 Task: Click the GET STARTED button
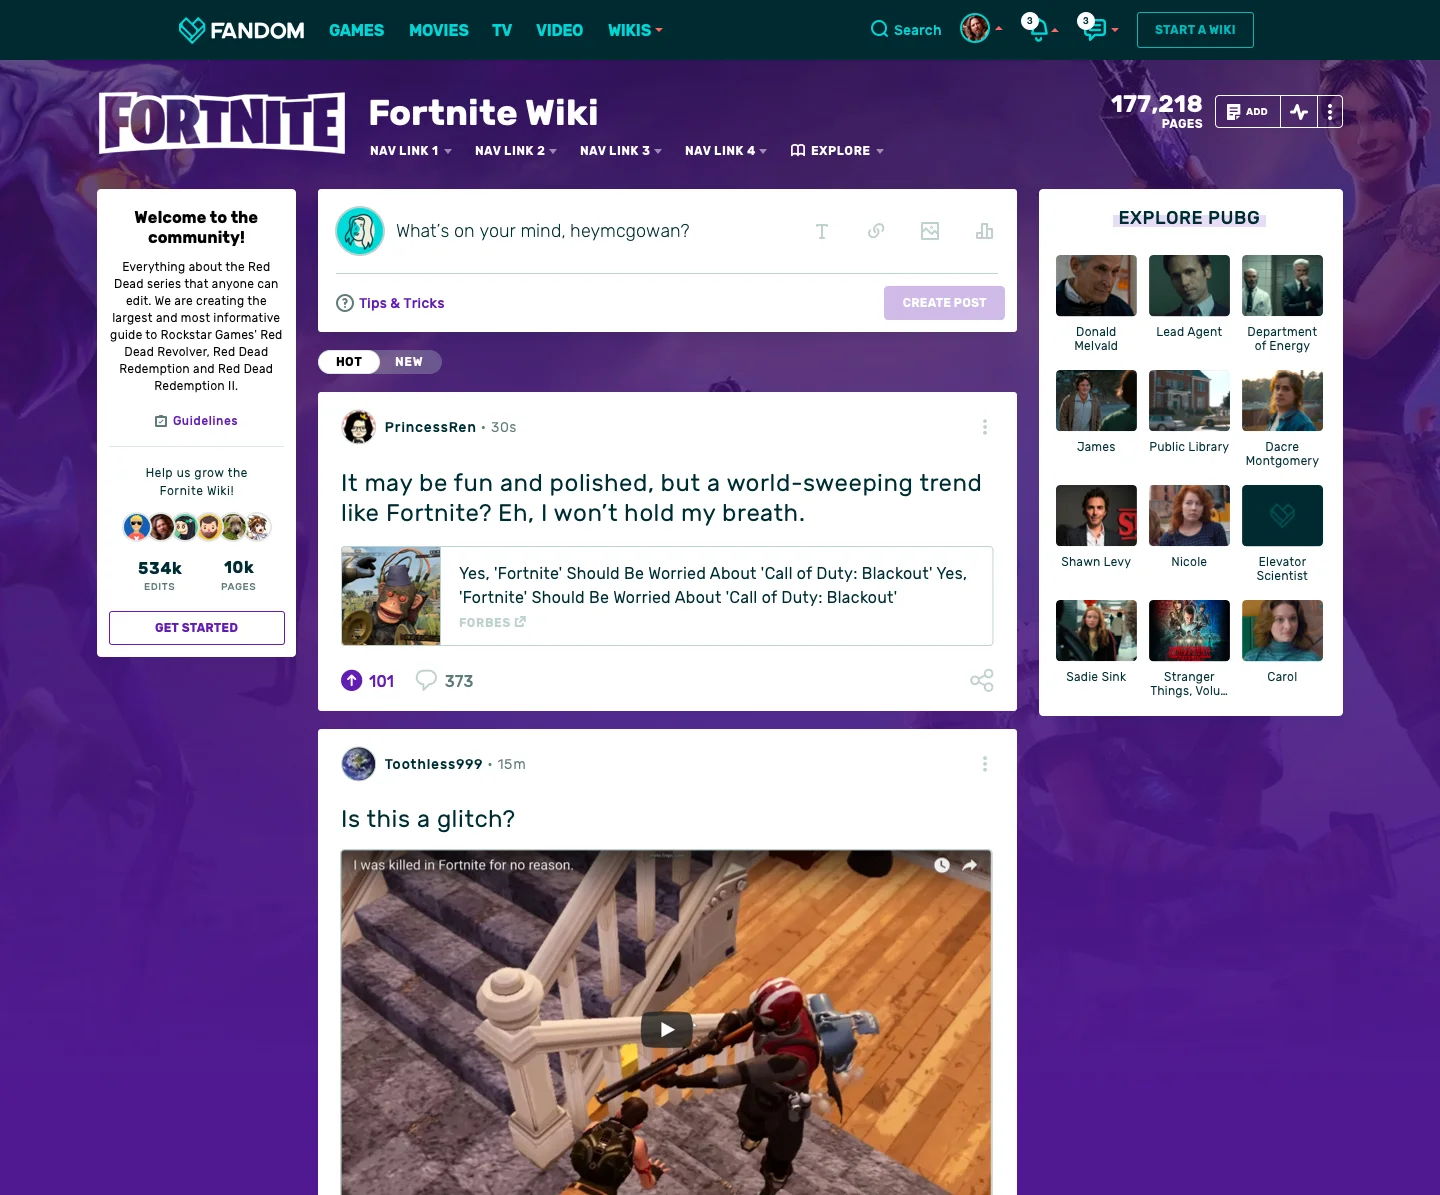(196, 627)
